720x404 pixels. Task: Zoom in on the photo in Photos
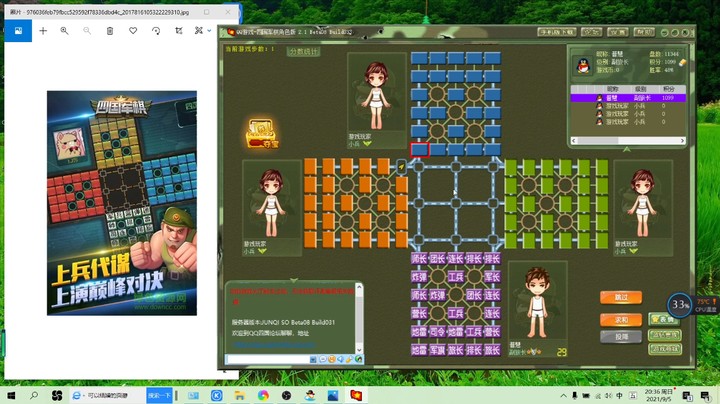64,31
